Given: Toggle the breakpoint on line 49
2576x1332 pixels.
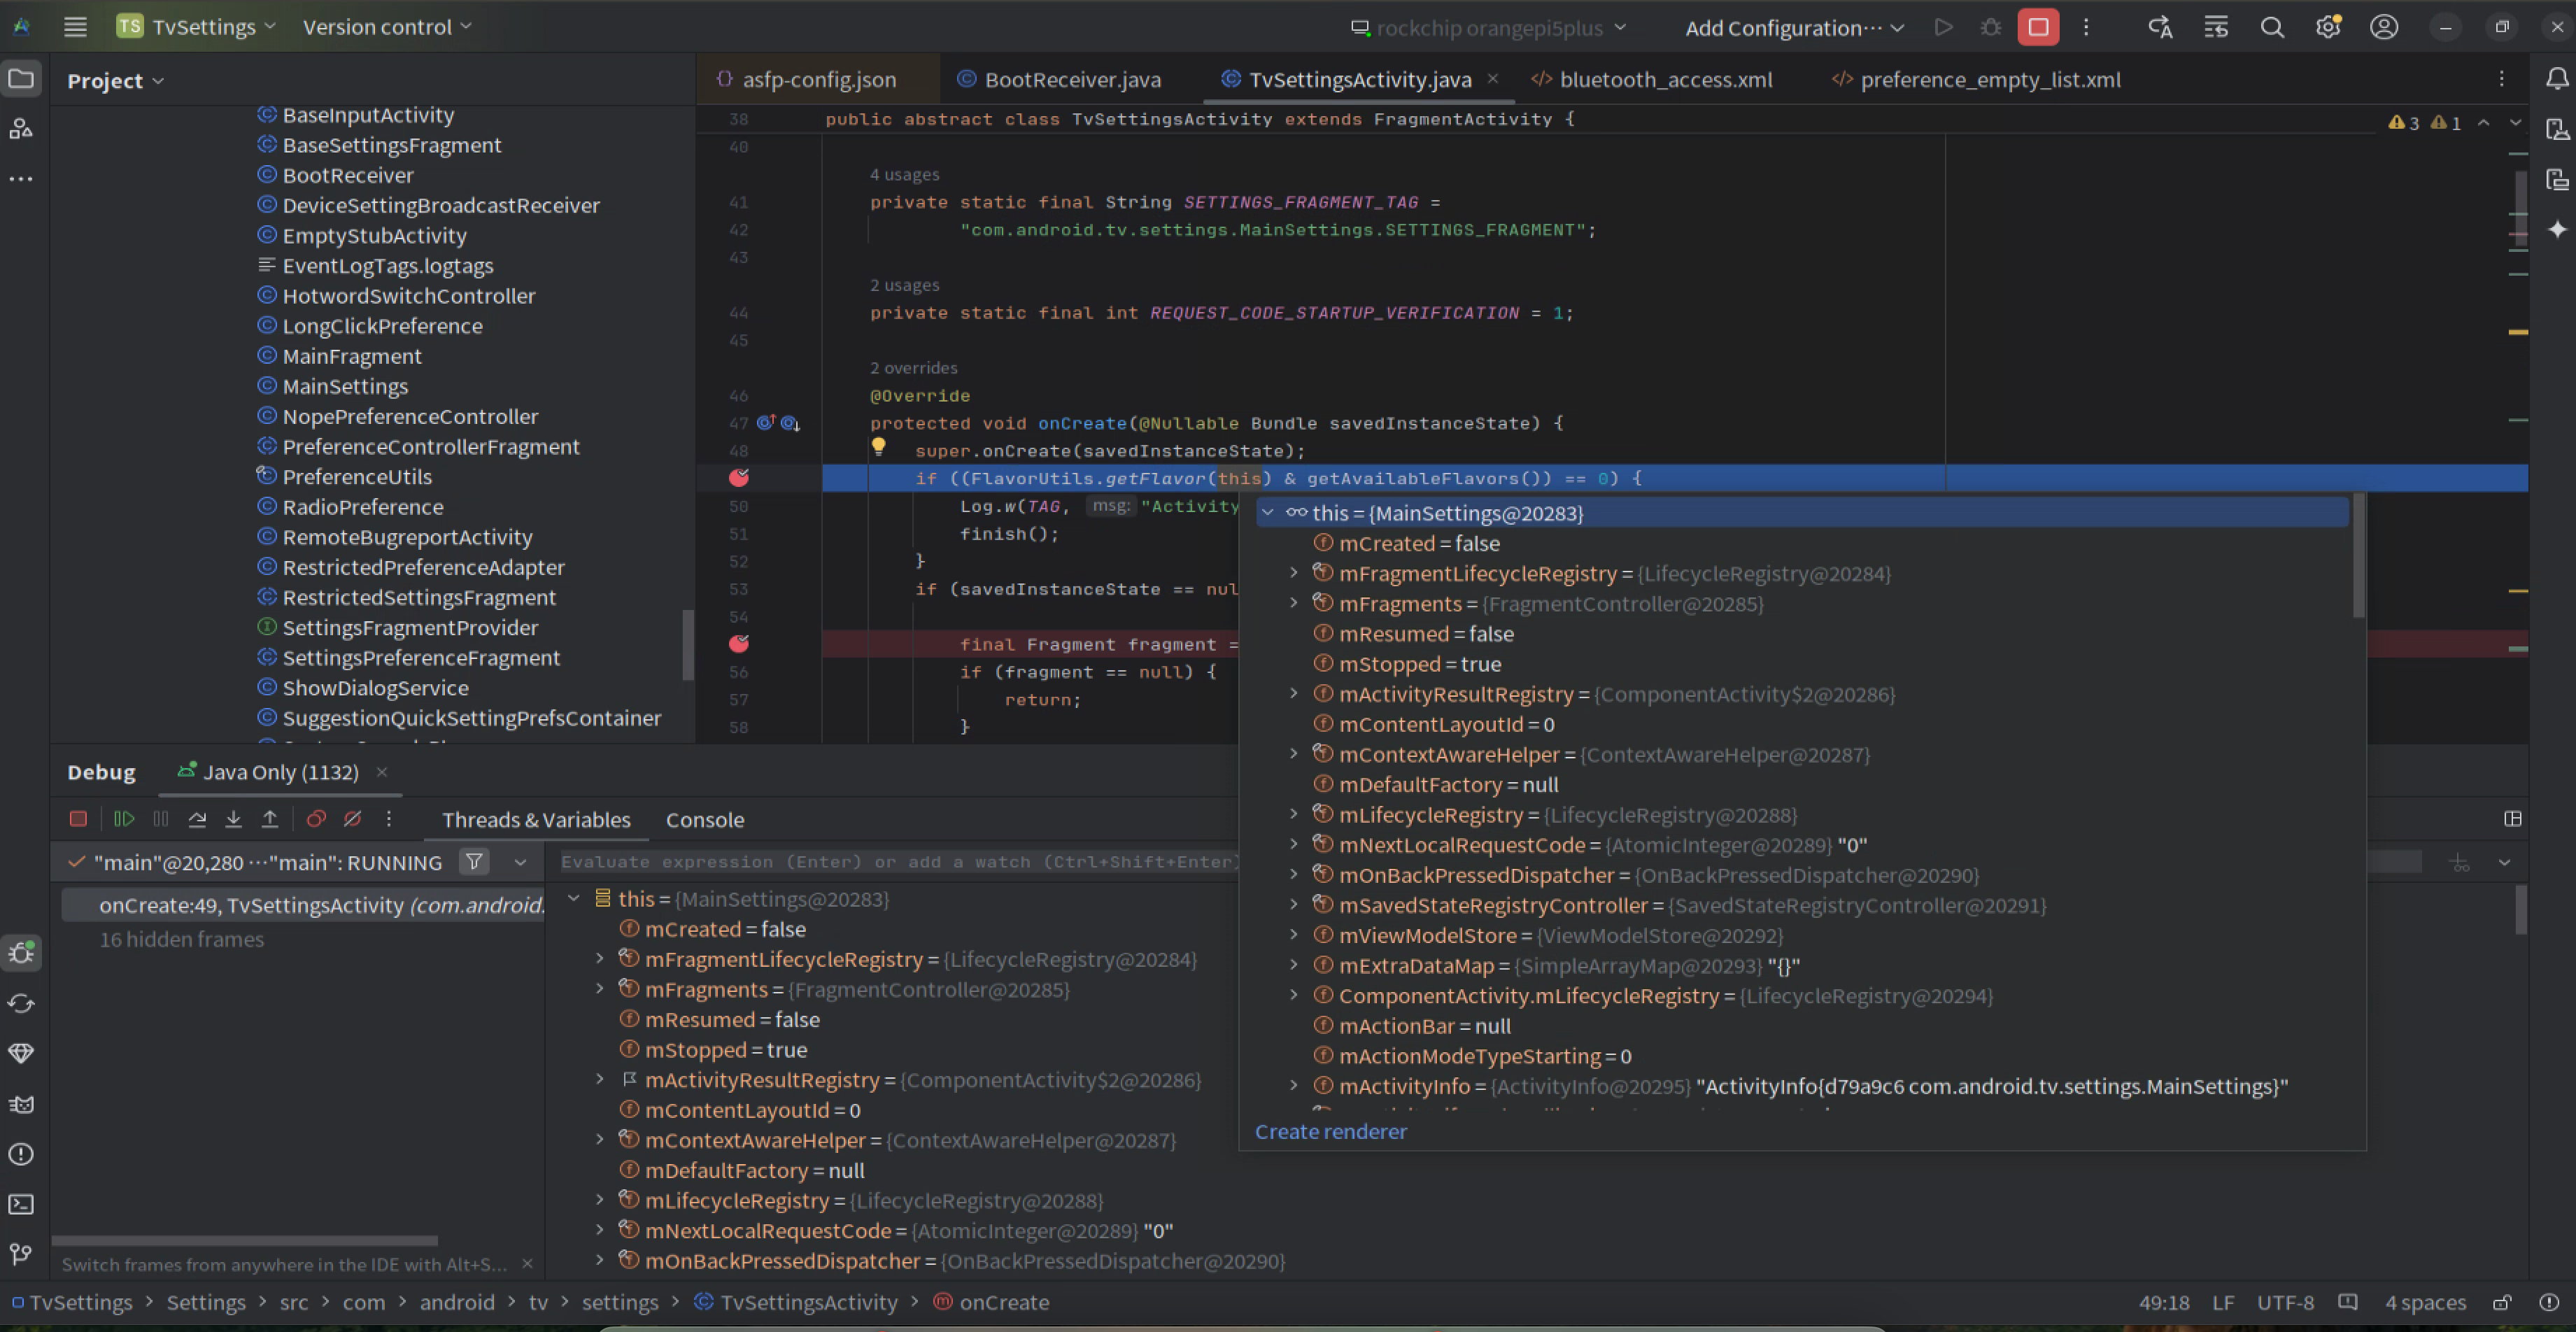Looking at the screenshot, I should click(x=739, y=478).
